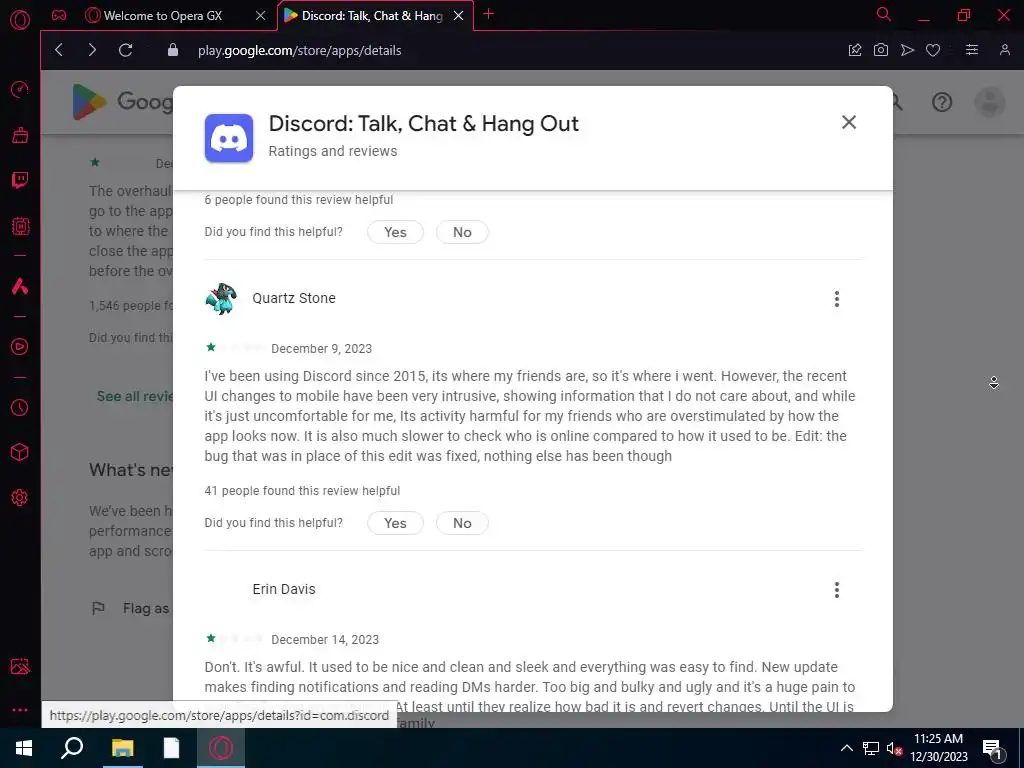This screenshot has height=768, width=1024.
Task: Open the network icon in tray
Action: click(871, 748)
